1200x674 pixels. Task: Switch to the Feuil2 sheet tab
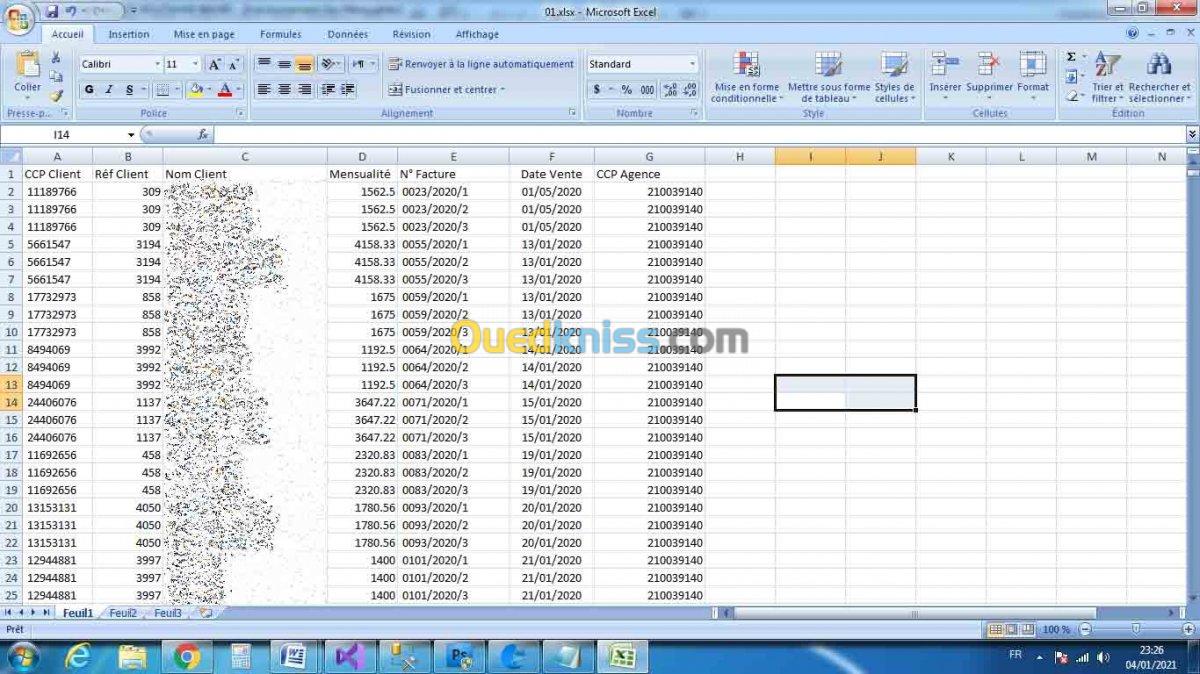point(123,613)
